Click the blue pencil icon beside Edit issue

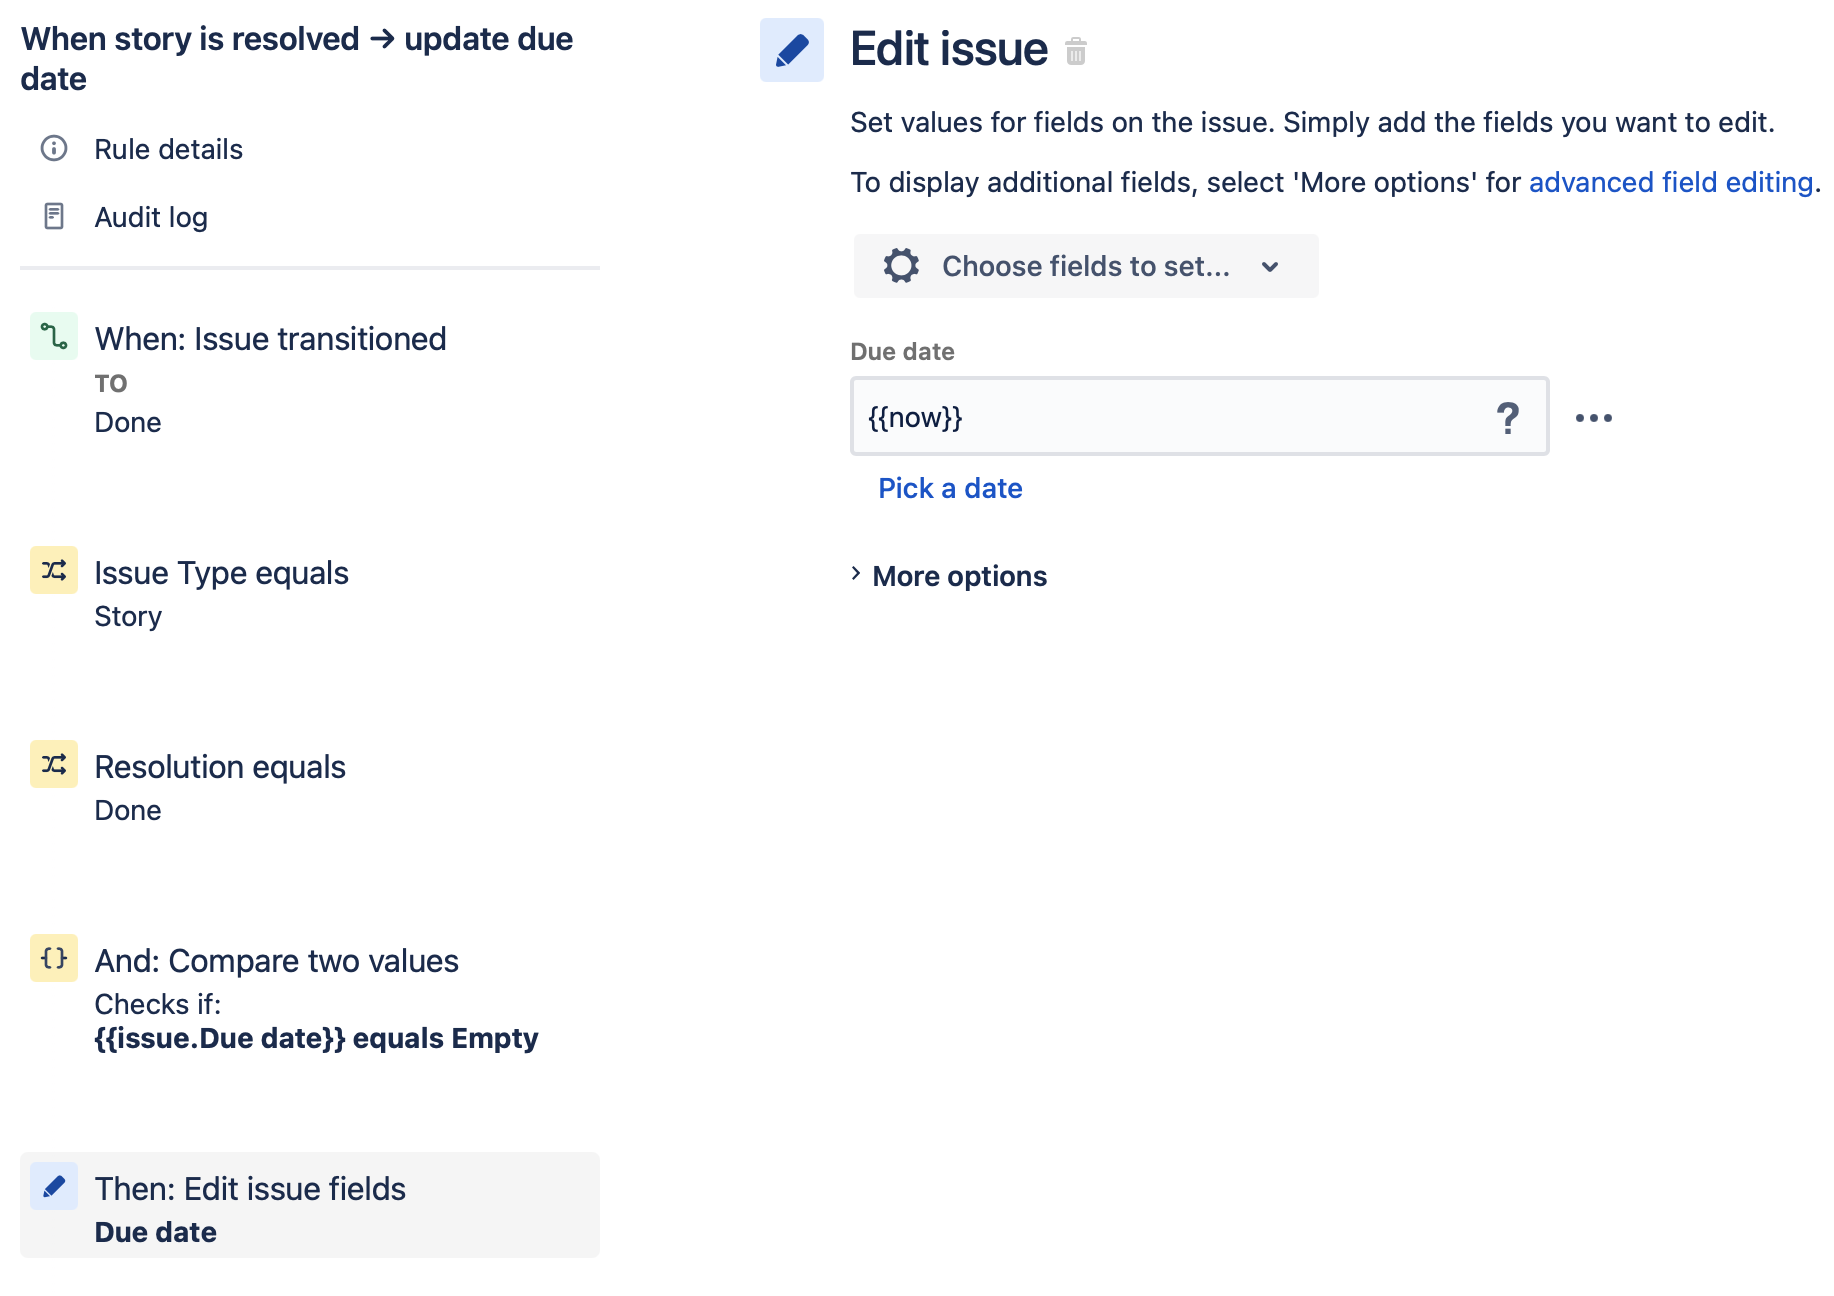791,49
